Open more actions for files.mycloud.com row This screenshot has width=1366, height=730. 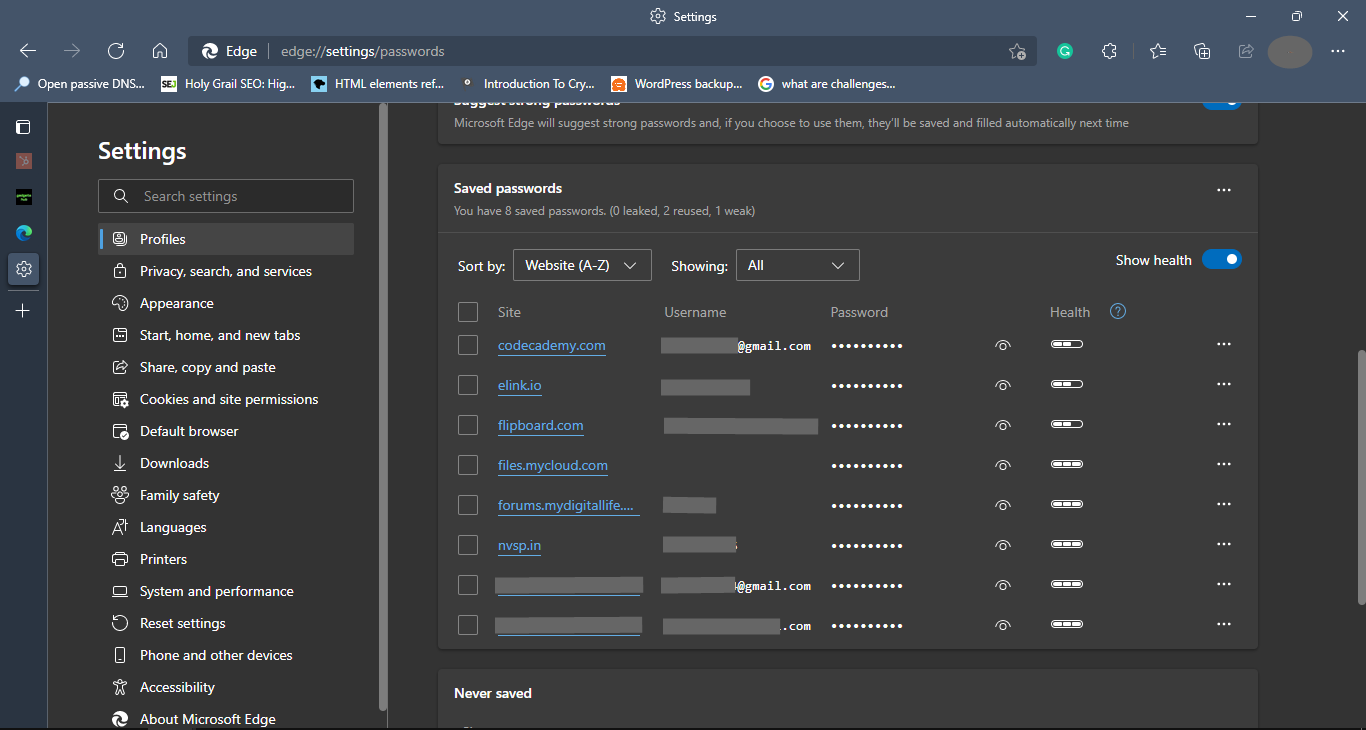[x=1223, y=464]
